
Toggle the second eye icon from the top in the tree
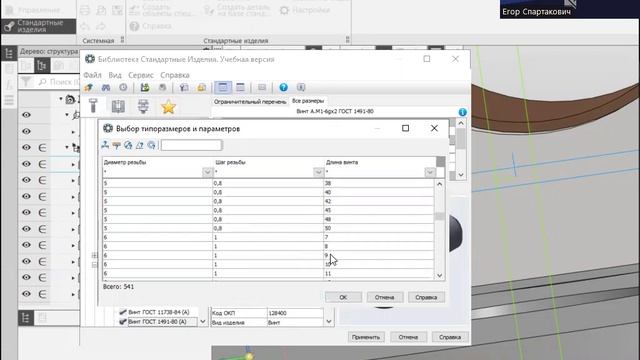point(26,131)
